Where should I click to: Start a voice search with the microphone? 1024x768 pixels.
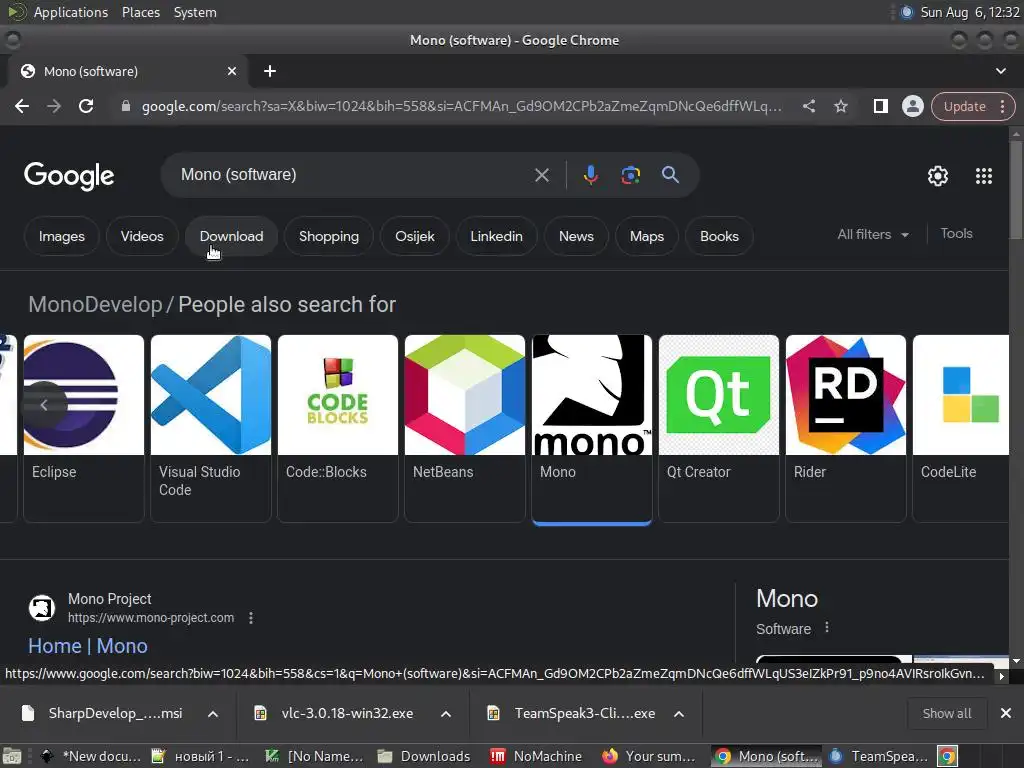(590, 175)
